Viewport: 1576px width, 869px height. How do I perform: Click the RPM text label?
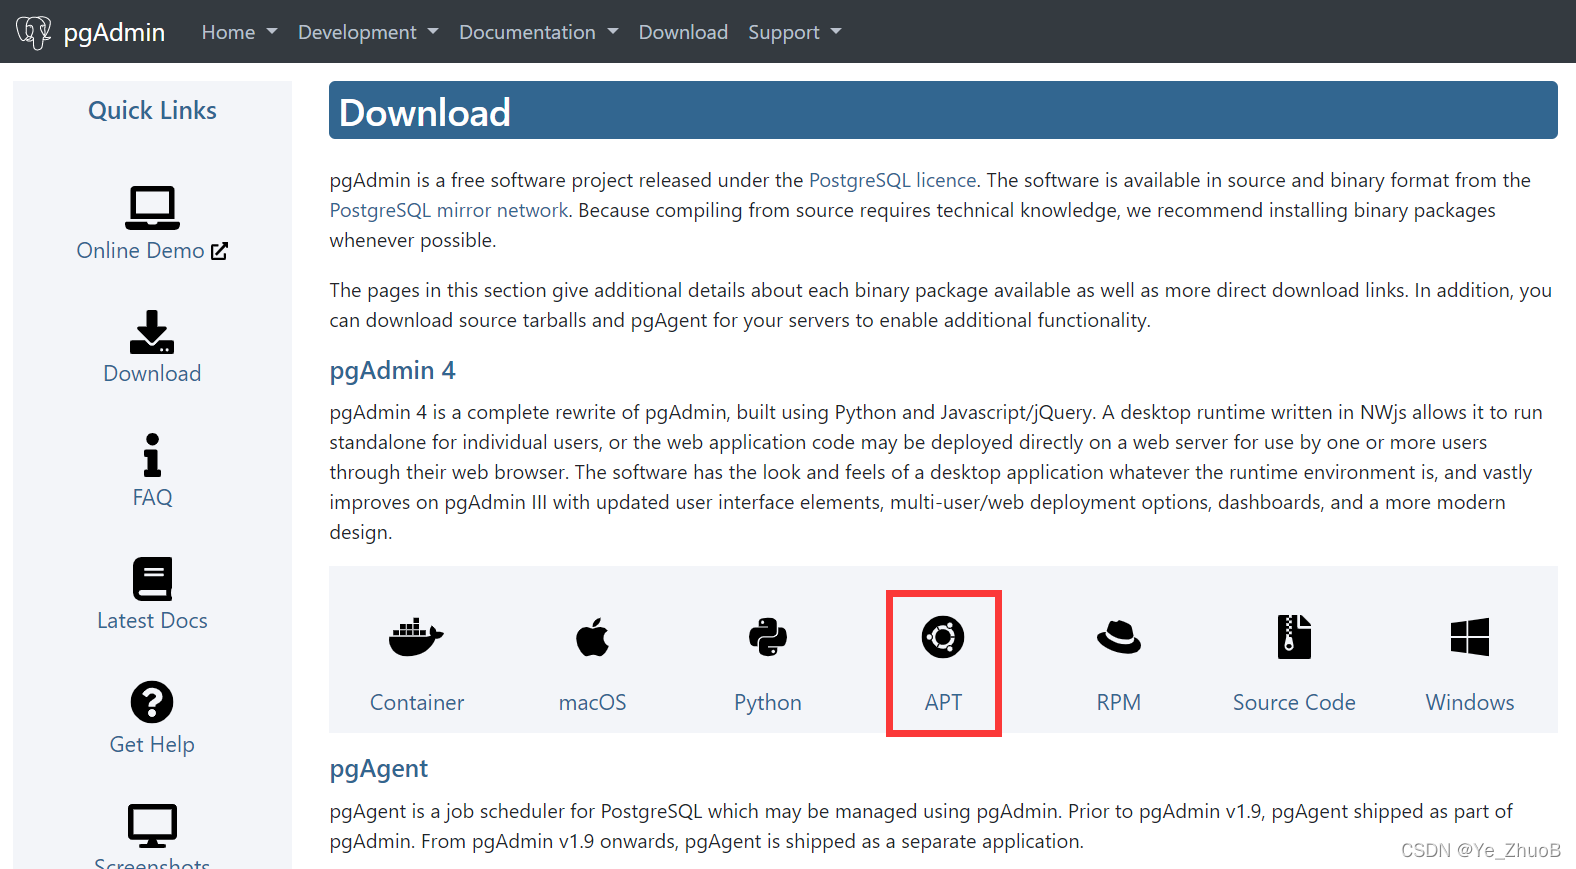click(1119, 703)
